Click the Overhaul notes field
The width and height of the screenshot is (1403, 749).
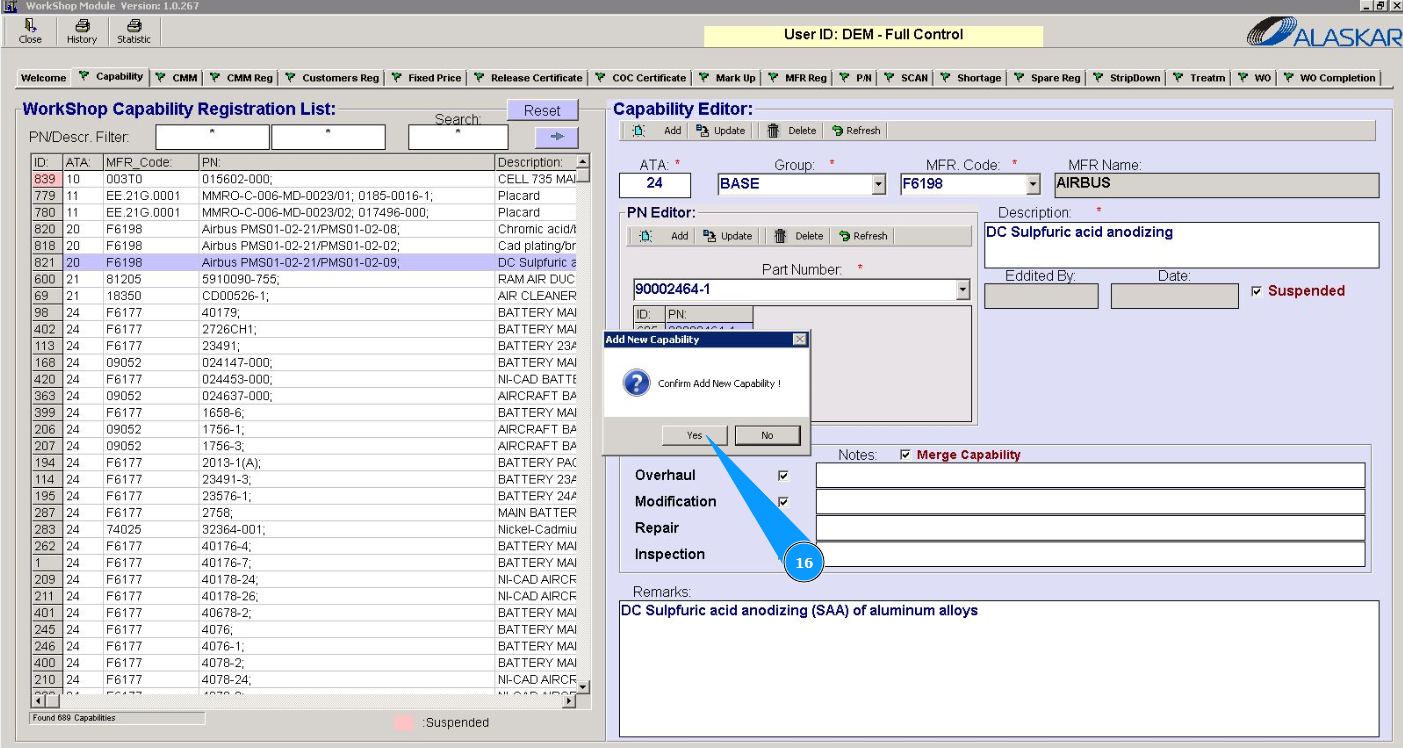[1090, 476]
